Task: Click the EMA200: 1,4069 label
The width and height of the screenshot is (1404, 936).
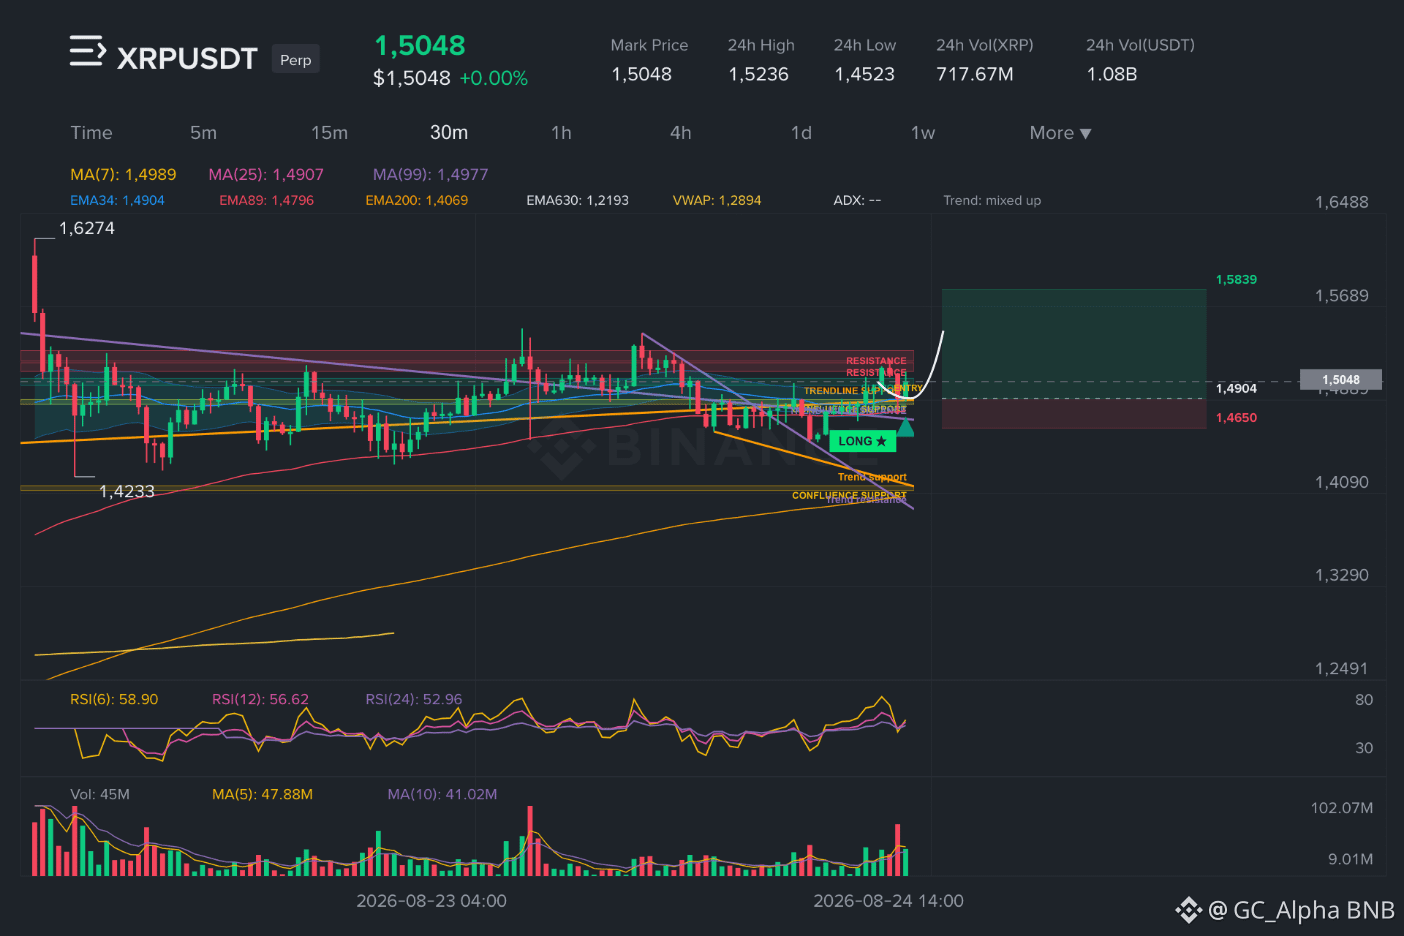Action: coord(417,200)
